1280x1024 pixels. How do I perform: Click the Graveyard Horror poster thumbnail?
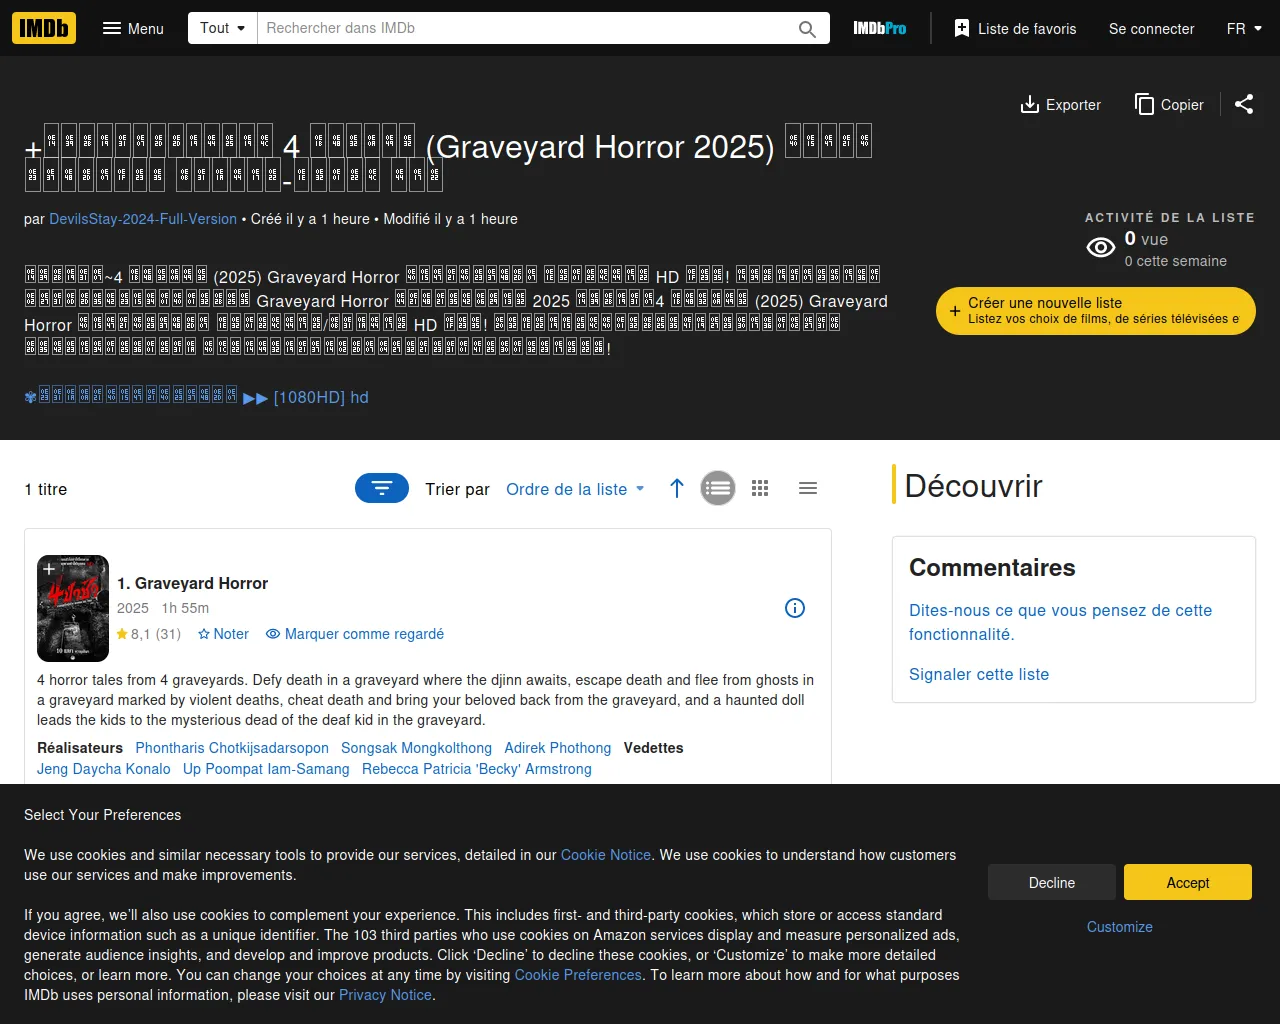pyautogui.click(x=73, y=608)
